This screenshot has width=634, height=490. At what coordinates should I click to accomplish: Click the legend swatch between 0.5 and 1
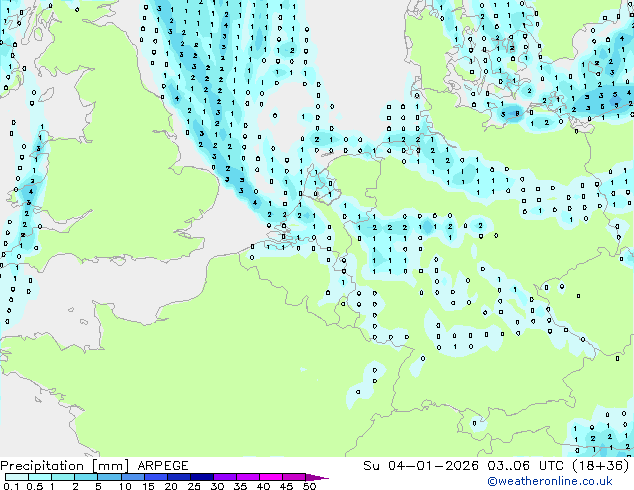coord(40,477)
